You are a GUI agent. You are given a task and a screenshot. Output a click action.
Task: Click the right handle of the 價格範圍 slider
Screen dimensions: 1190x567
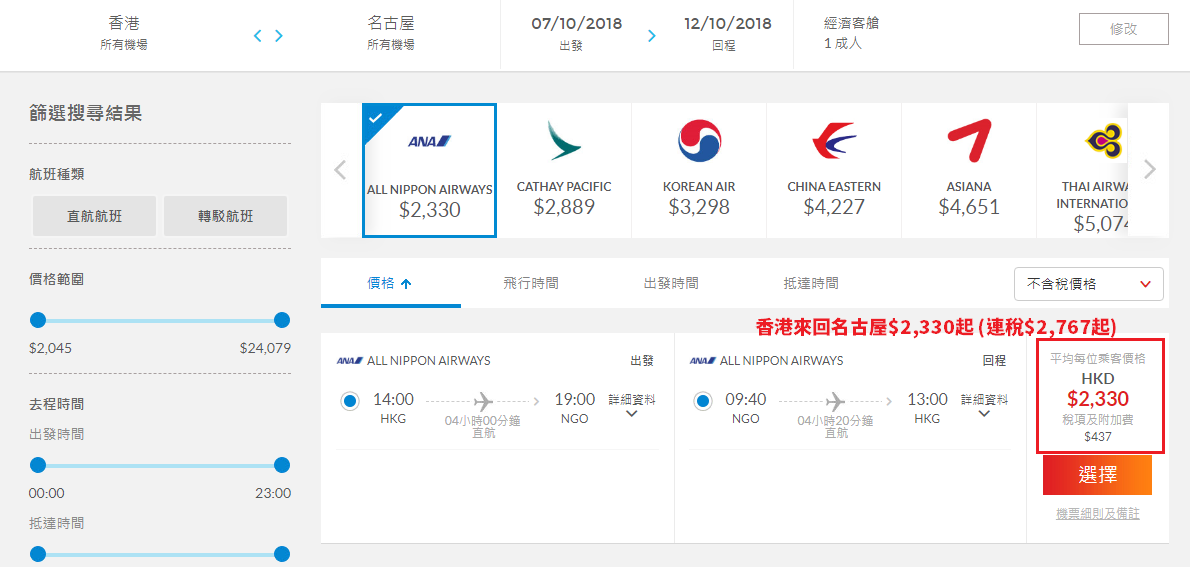coord(282,320)
